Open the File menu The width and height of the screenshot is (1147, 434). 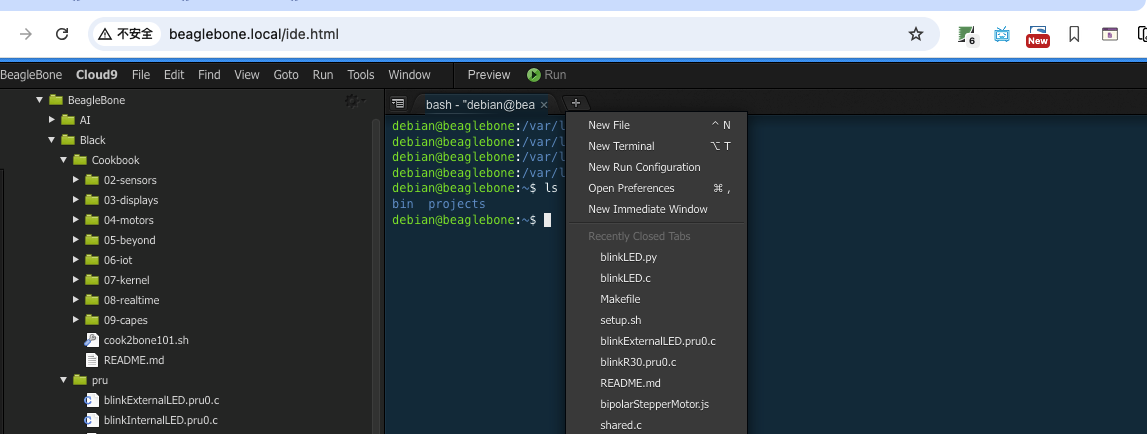(x=141, y=75)
